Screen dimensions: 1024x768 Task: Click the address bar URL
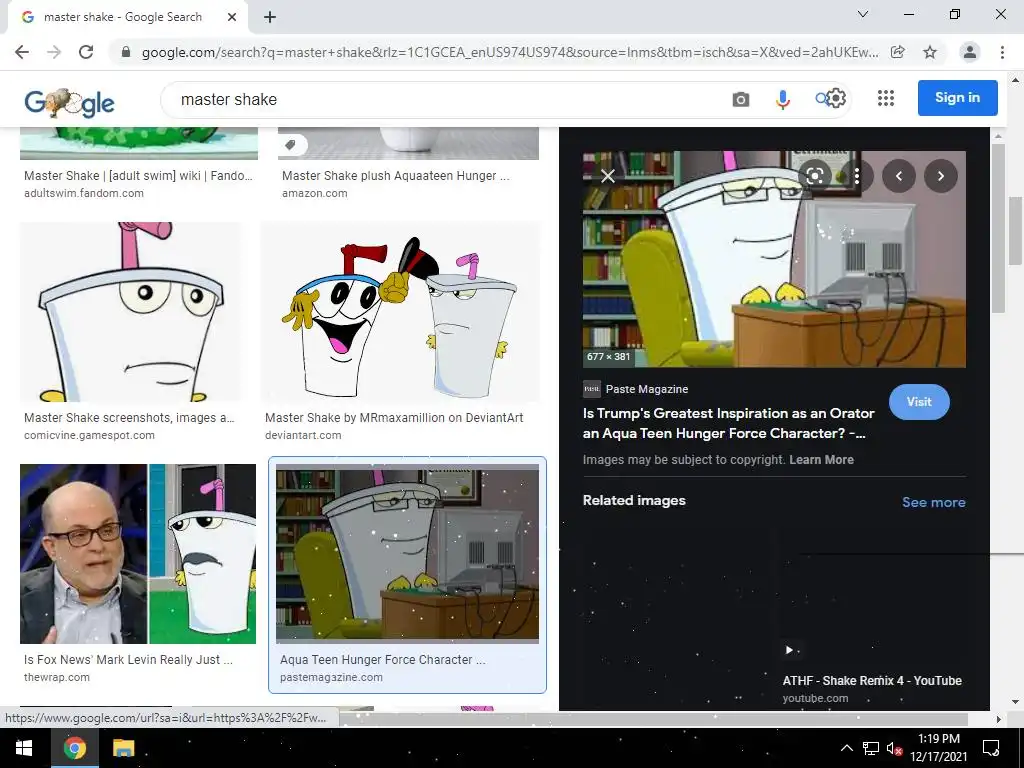509,52
